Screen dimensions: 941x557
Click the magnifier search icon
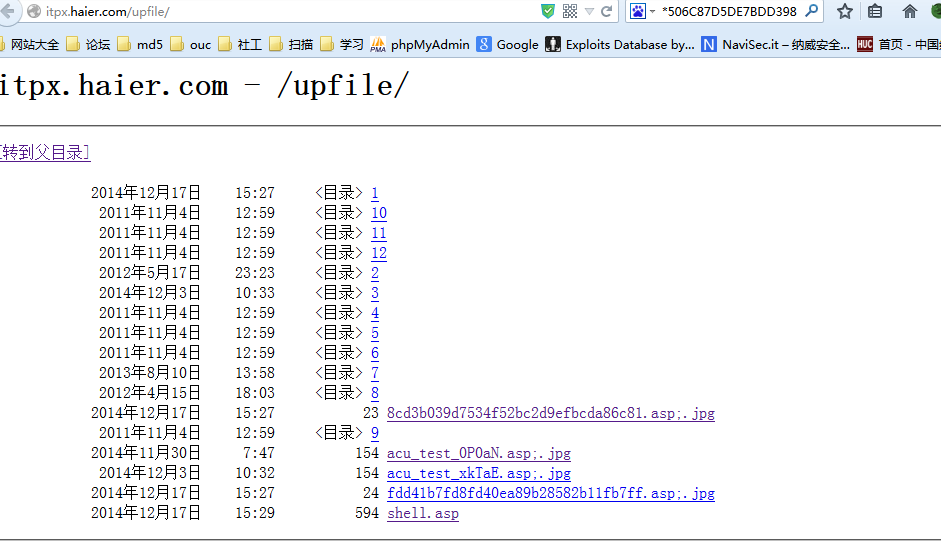[811, 11]
